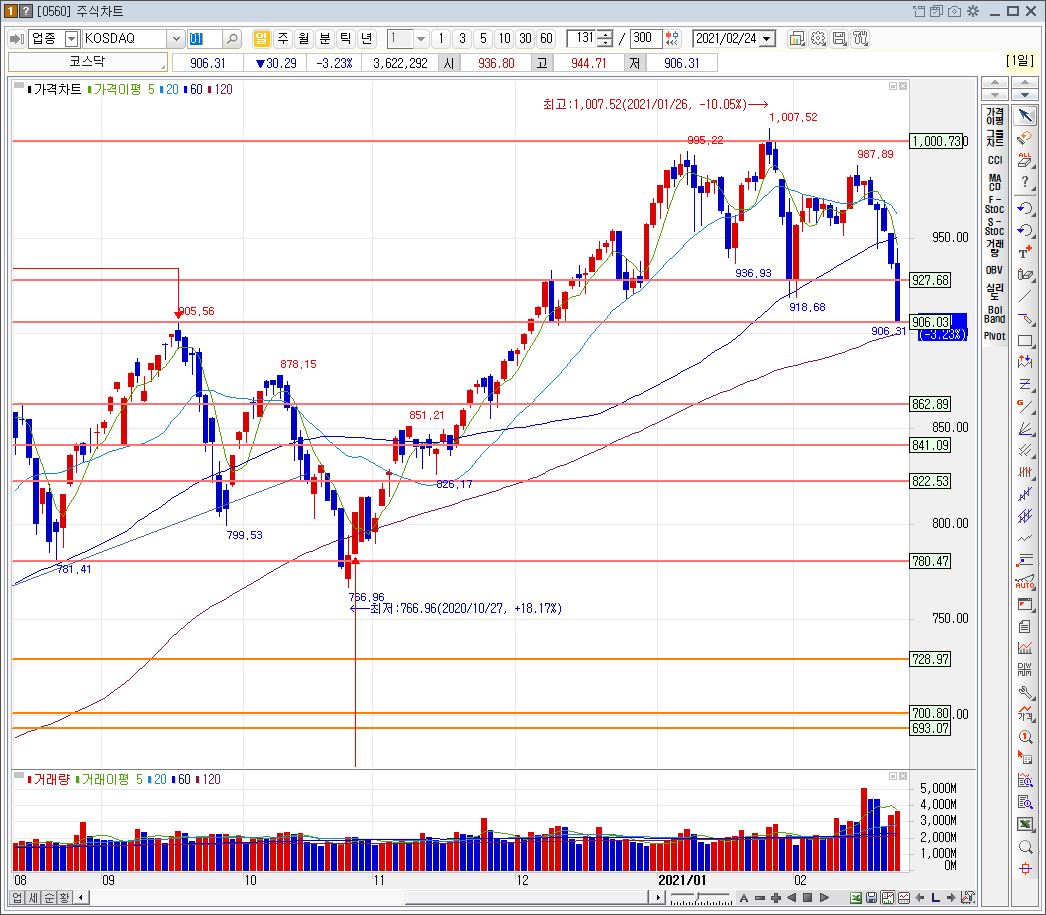This screenshot has height=915, width=1046.
Task: Click the 131 candle count spinner
Action: (604, 39)
